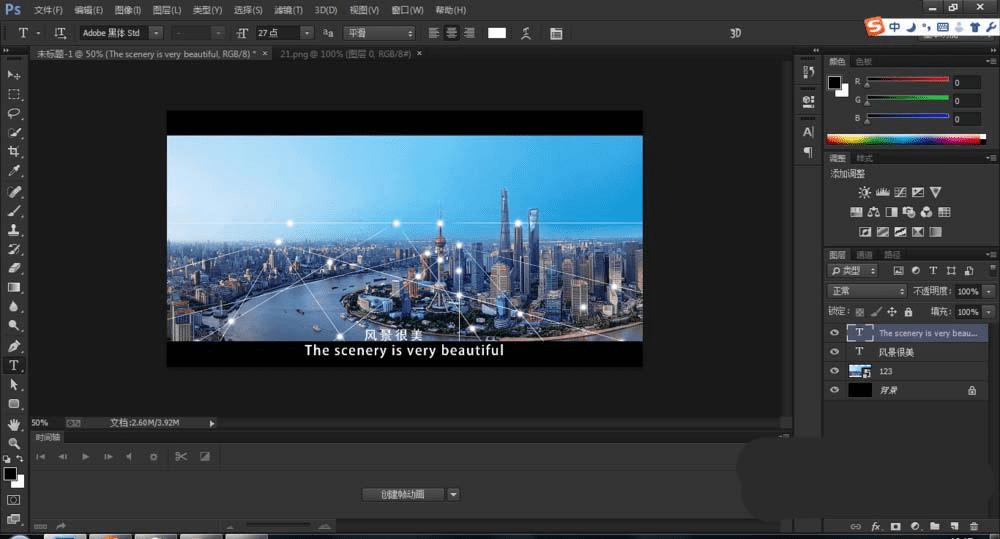1000x539 pixels.
Task: Select the Crop tool
Action: (x=14, y=152)
